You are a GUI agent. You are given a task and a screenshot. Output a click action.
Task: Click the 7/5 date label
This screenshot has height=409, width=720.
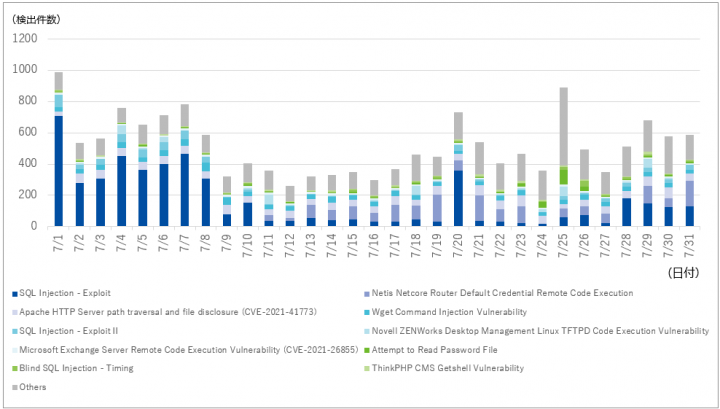coord(143,241)
